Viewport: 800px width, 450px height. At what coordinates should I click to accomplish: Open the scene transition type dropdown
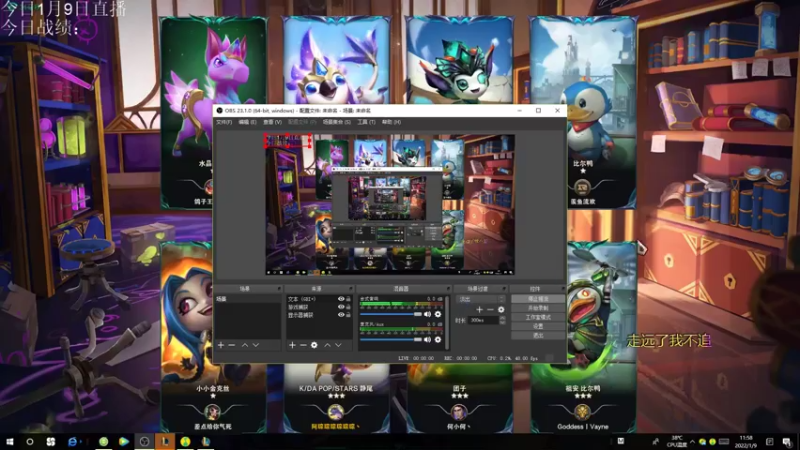tap(481, 299)
